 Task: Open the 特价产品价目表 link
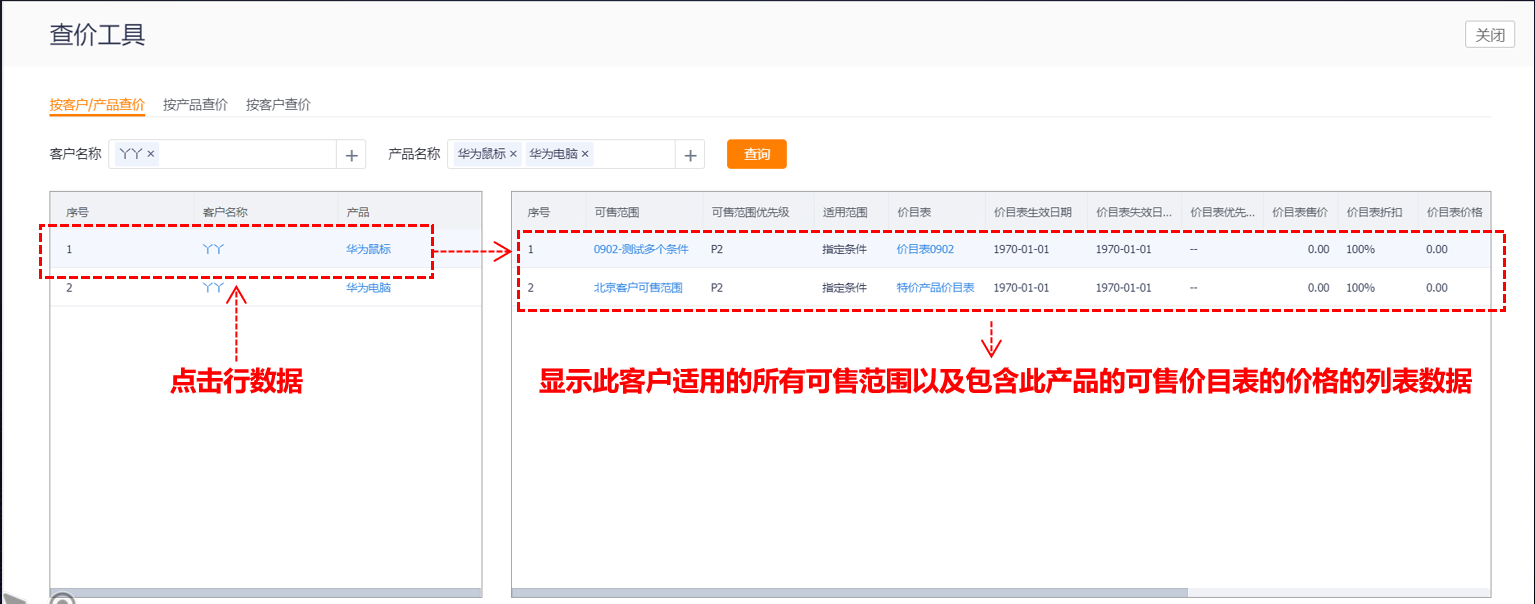point(935,288)
